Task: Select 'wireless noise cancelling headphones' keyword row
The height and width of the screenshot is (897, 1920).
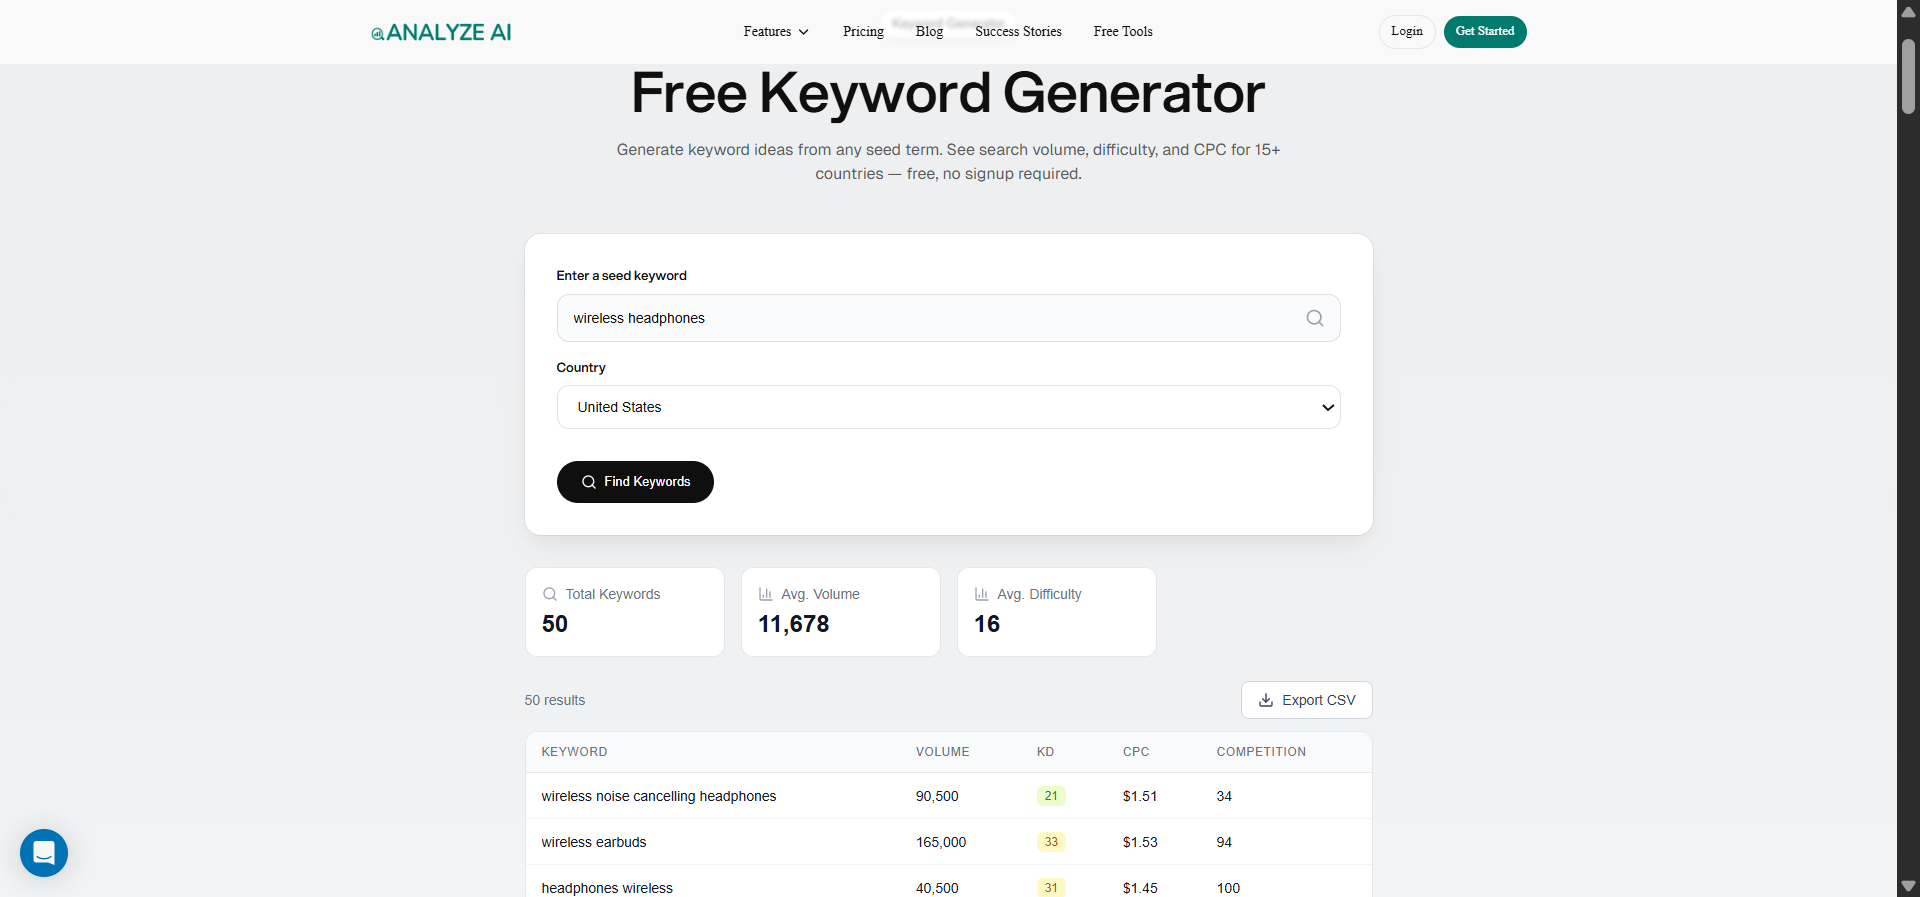Action: click(948, 796)
